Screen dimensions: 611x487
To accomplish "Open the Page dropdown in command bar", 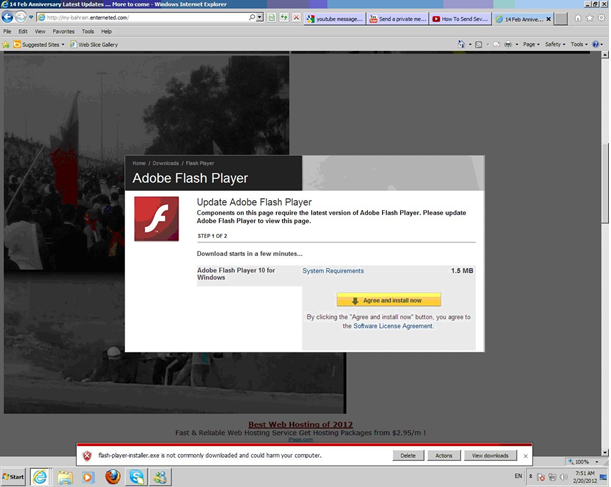I will click(x=531, y=44).
